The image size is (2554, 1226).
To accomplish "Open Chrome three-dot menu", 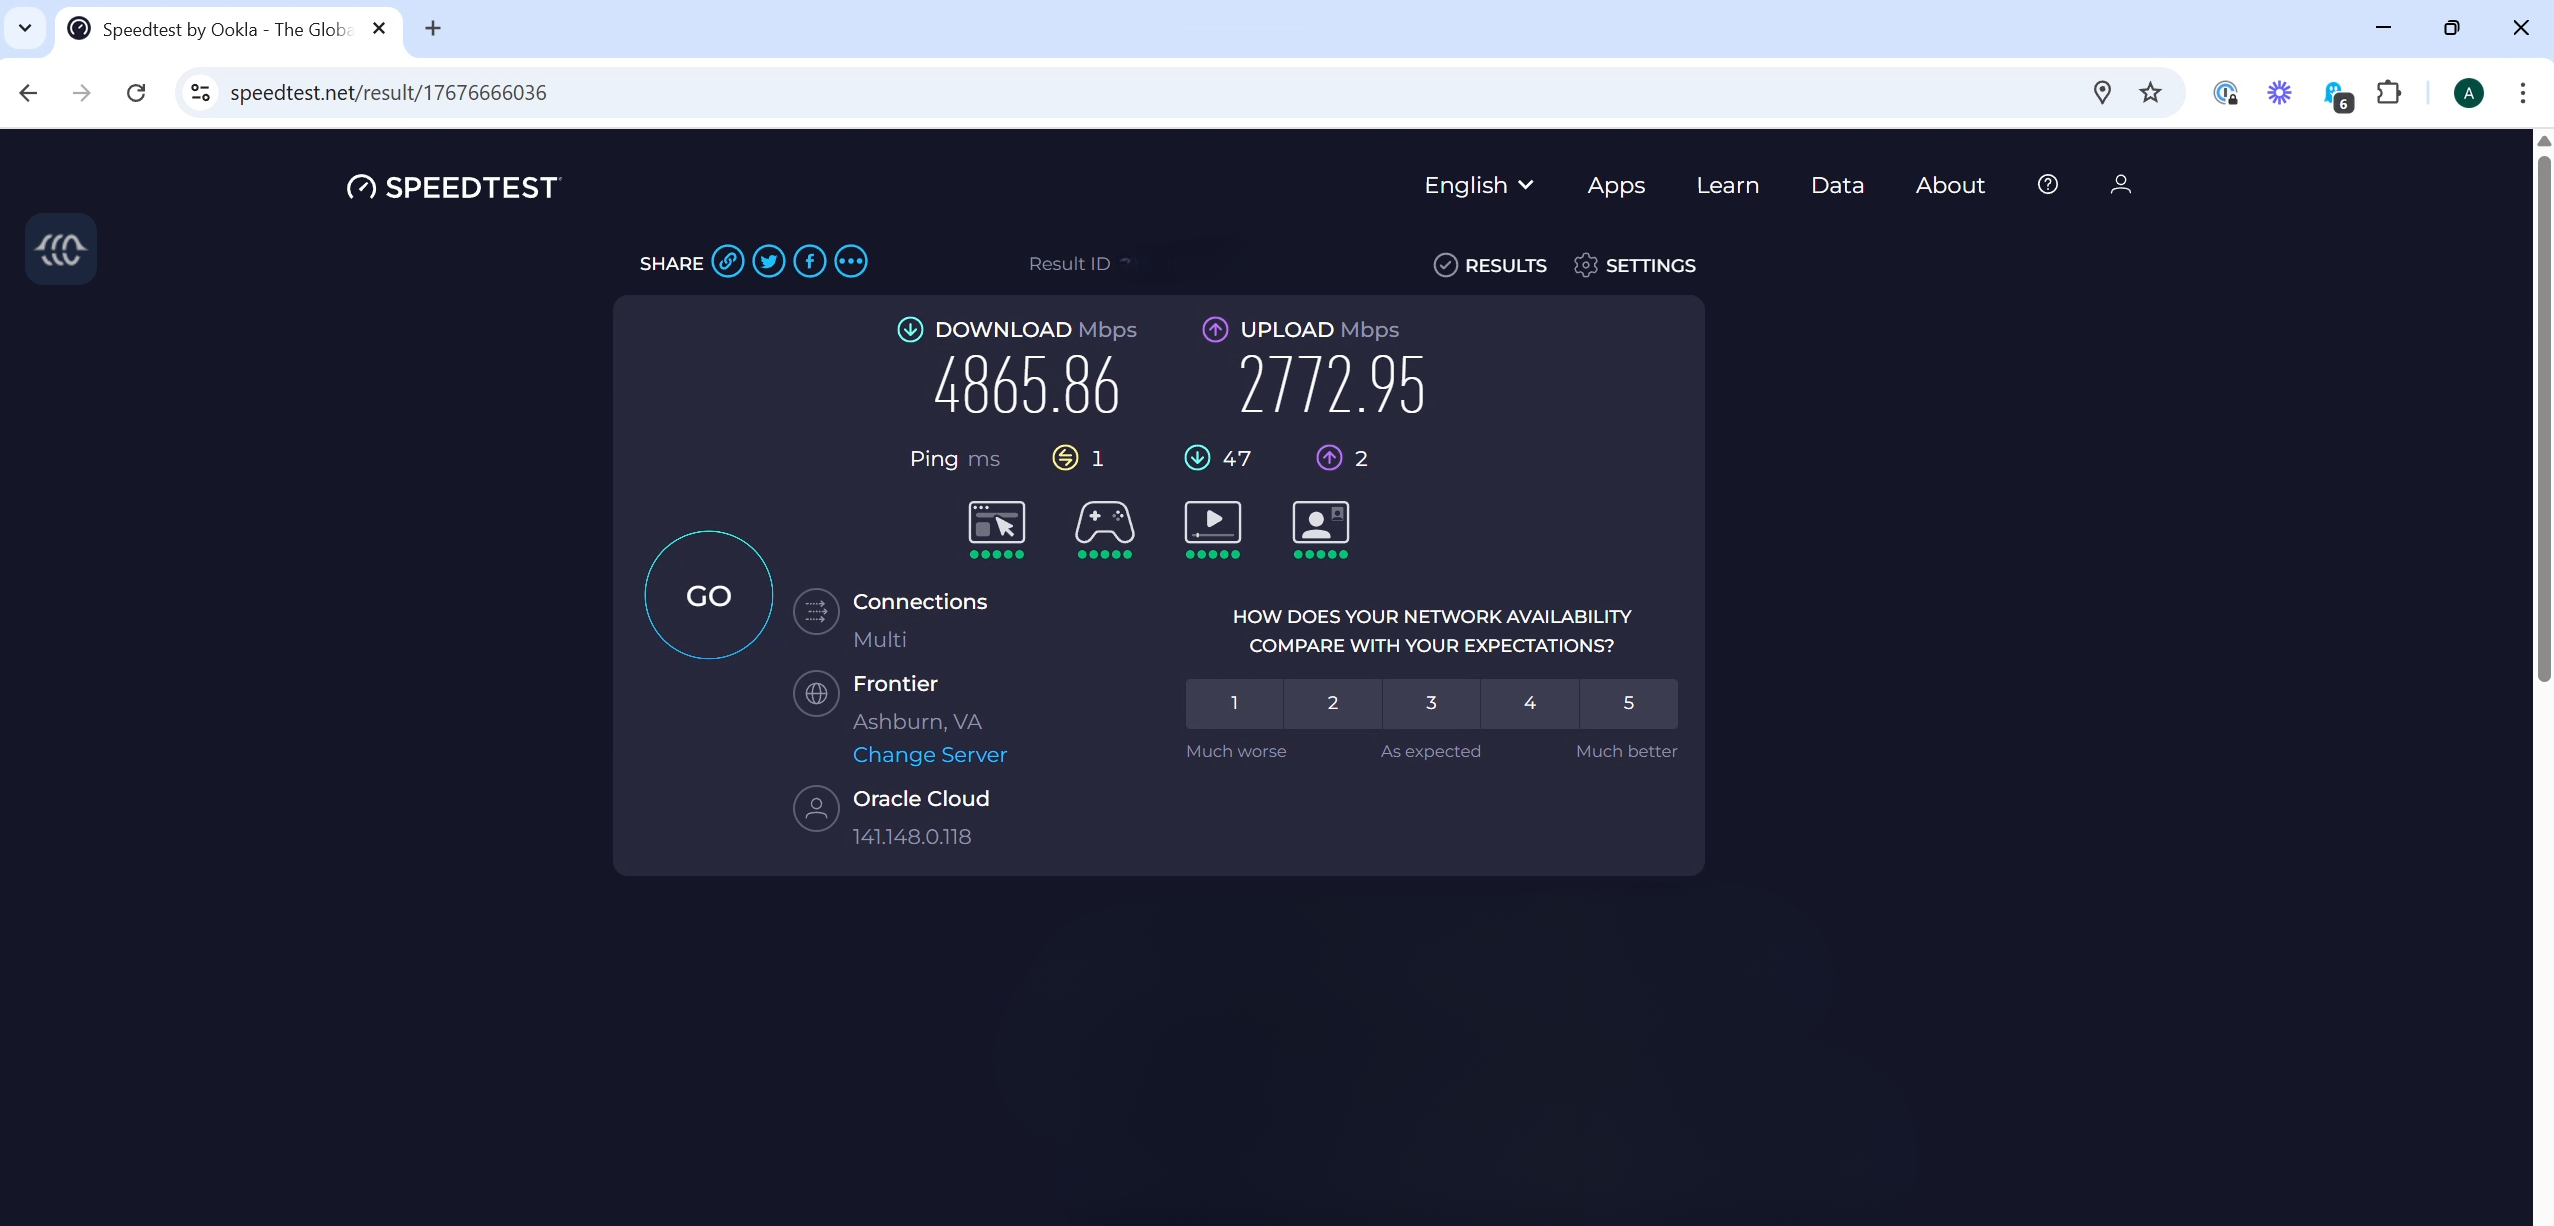I will [2522, 93].
